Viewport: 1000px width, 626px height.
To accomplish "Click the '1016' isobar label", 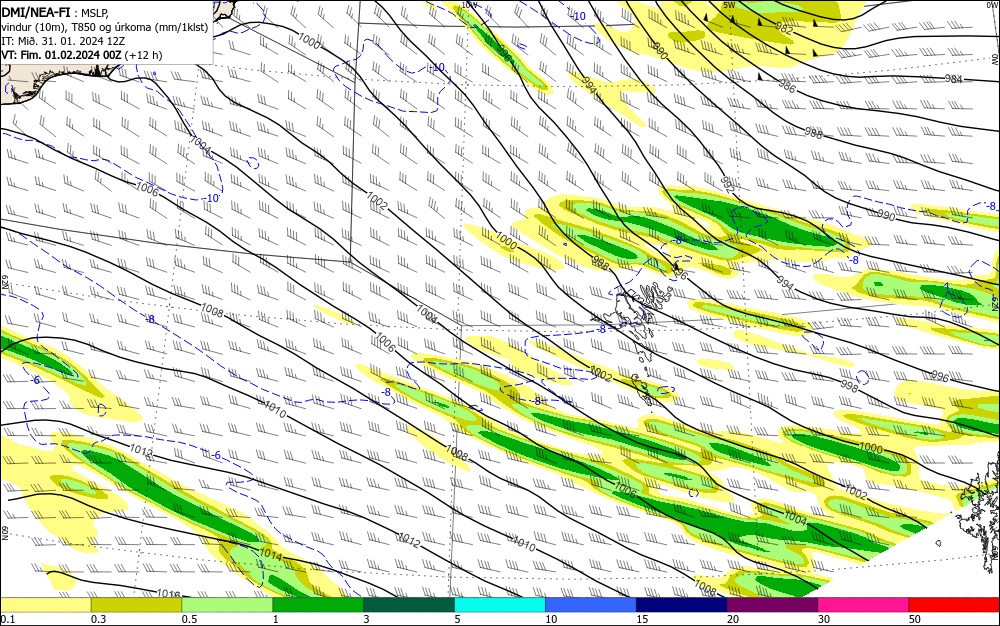I will (x=168, y=593).
